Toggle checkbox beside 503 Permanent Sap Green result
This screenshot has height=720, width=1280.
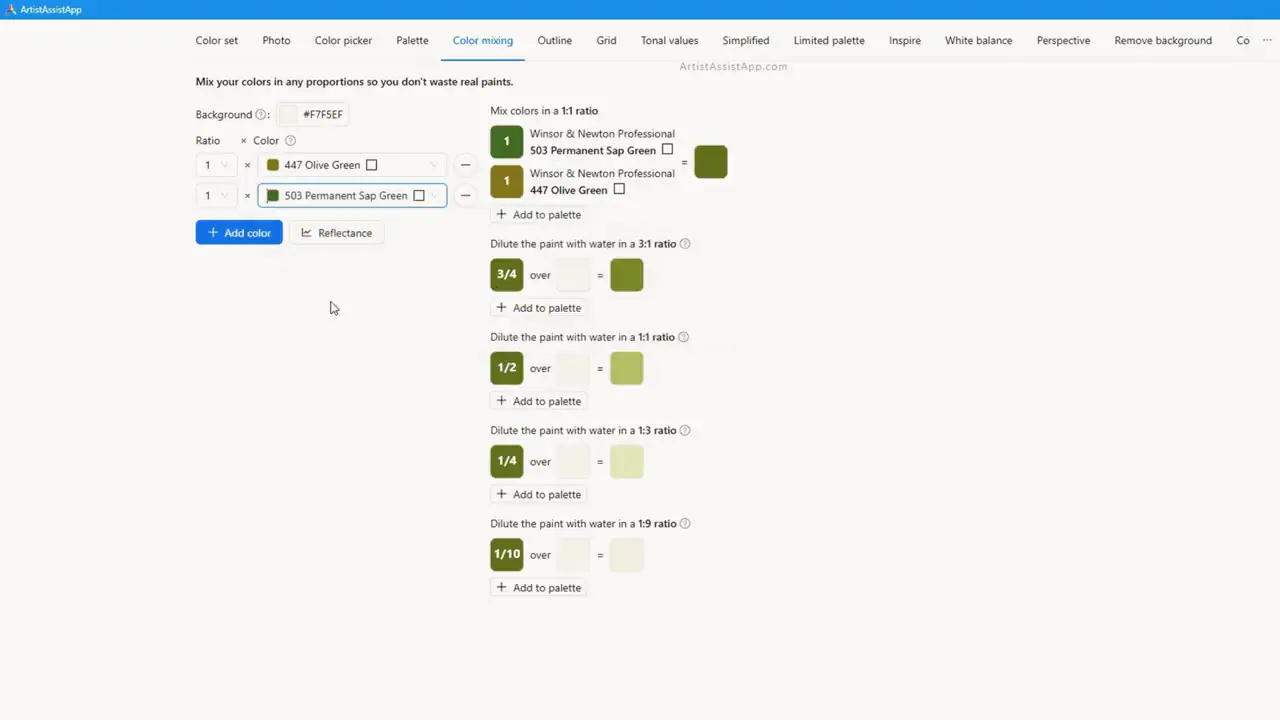667,150
